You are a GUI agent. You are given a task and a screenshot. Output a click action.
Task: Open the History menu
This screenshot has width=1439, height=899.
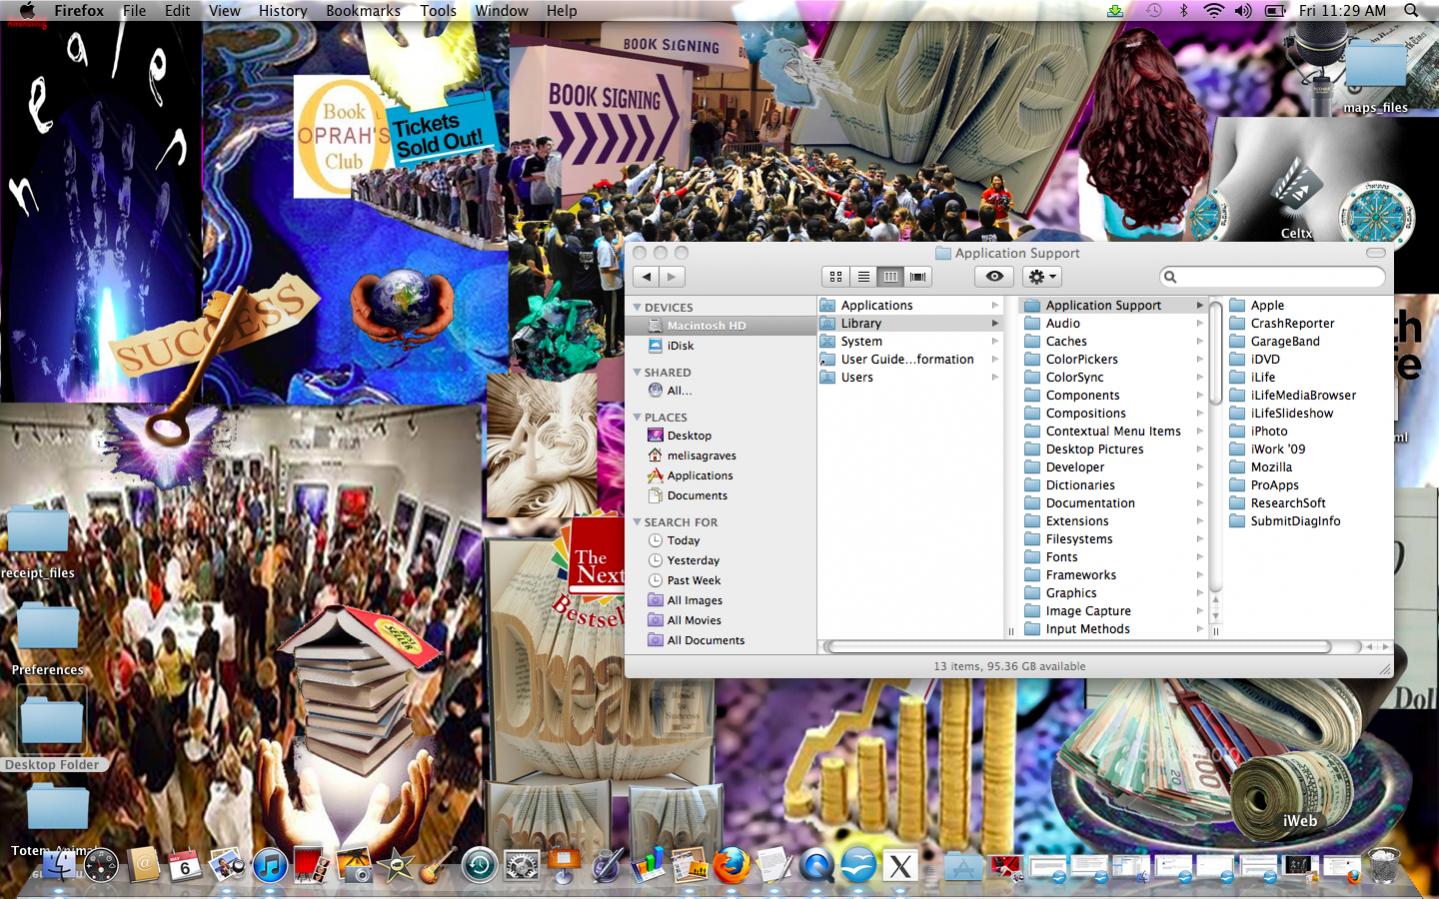283,11
